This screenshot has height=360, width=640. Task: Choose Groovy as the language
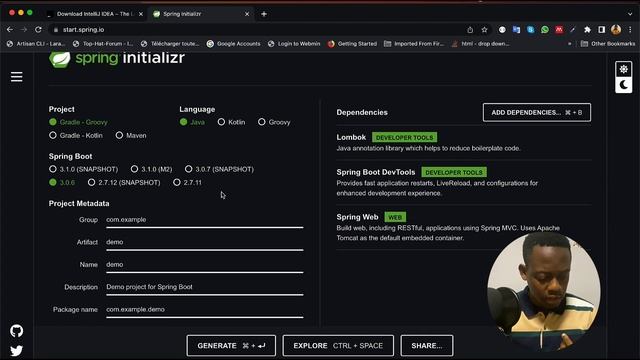274,122
